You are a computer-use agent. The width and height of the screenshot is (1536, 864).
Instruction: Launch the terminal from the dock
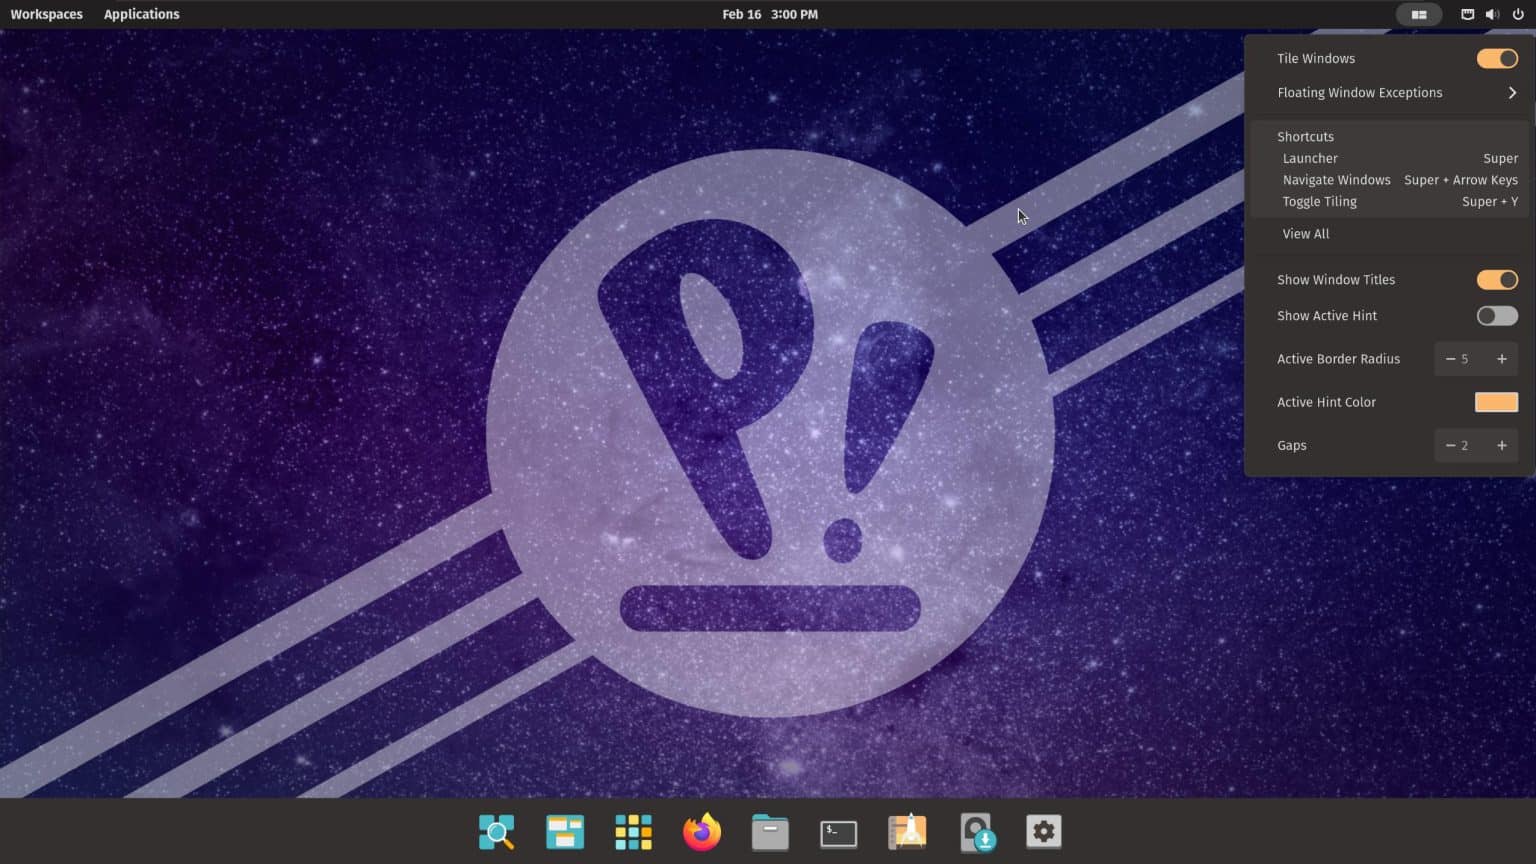(837, 831)
